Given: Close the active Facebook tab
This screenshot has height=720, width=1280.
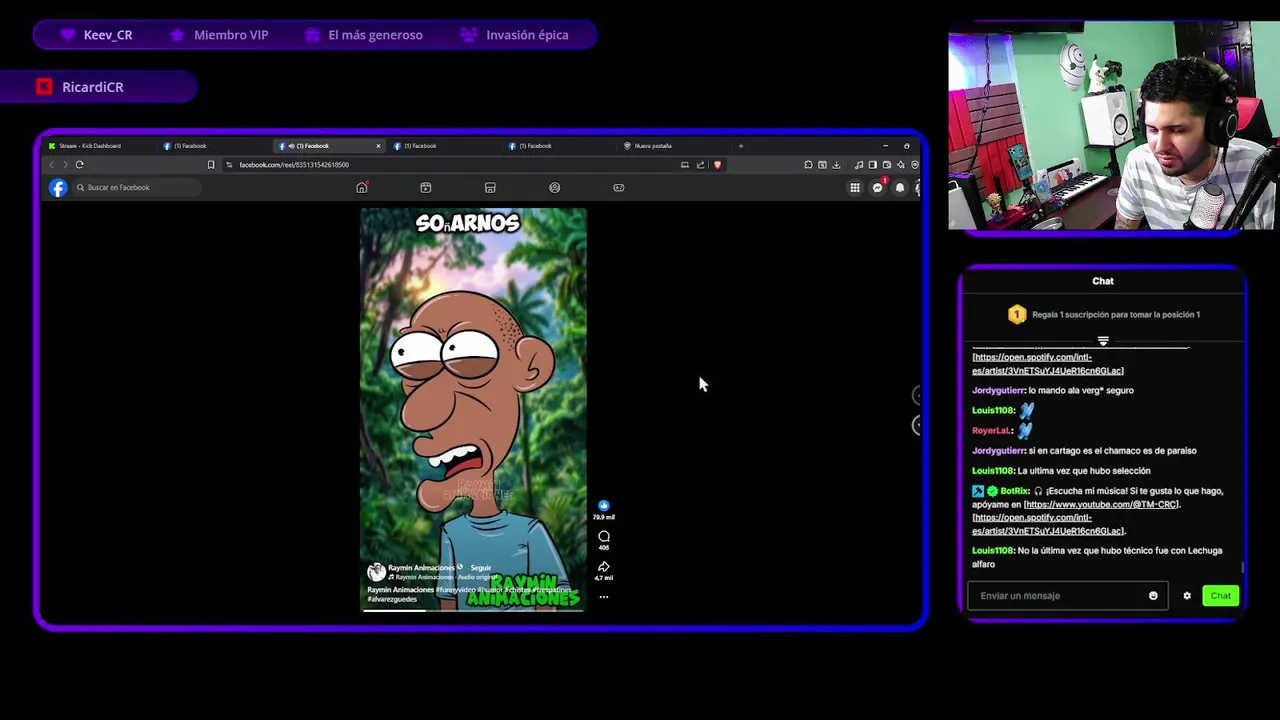Looking at the screenshot, I should click(x=378, y=146).
